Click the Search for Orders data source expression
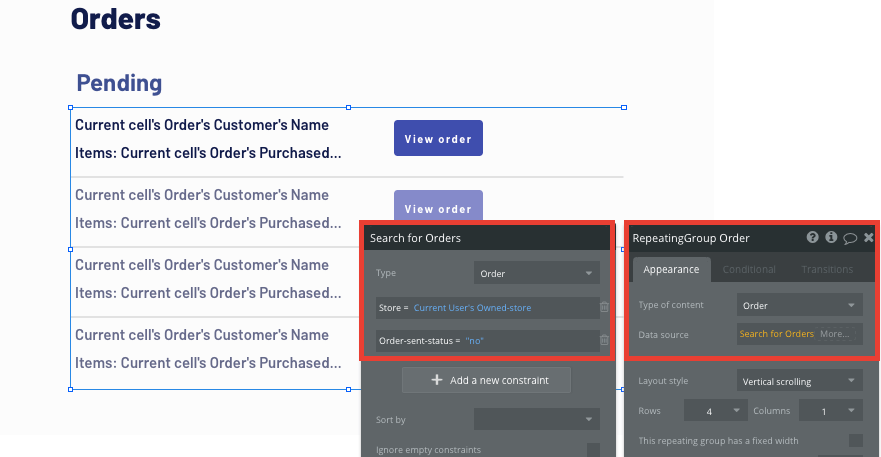 pos(776,334)
